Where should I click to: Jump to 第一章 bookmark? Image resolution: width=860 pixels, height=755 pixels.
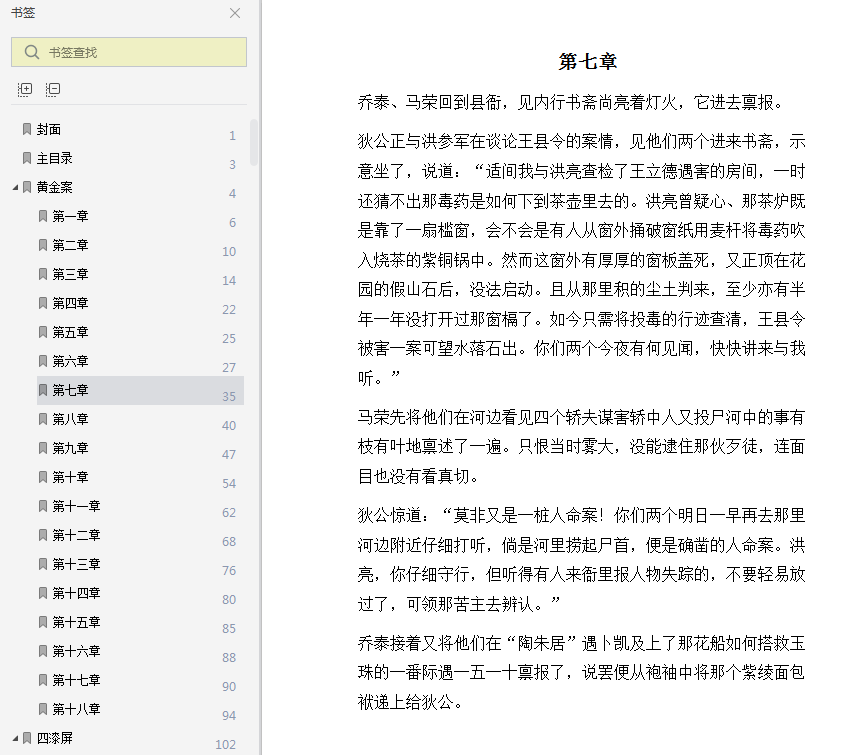[70, 216]
